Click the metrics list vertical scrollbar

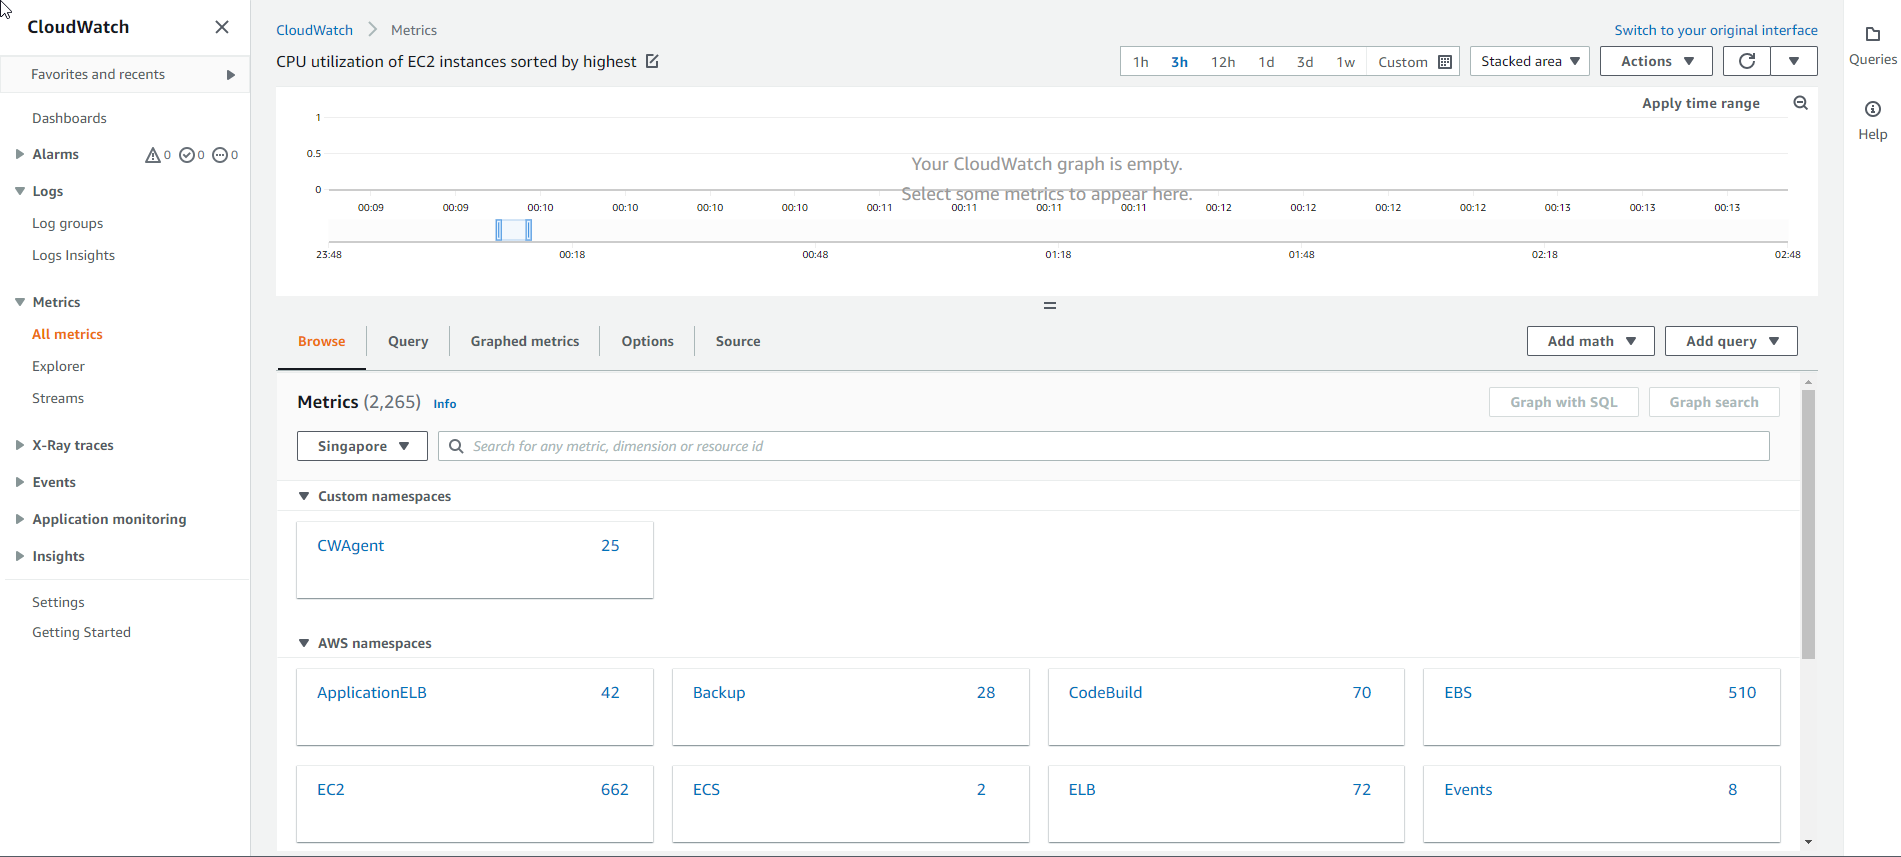[x=1808, y=524]
